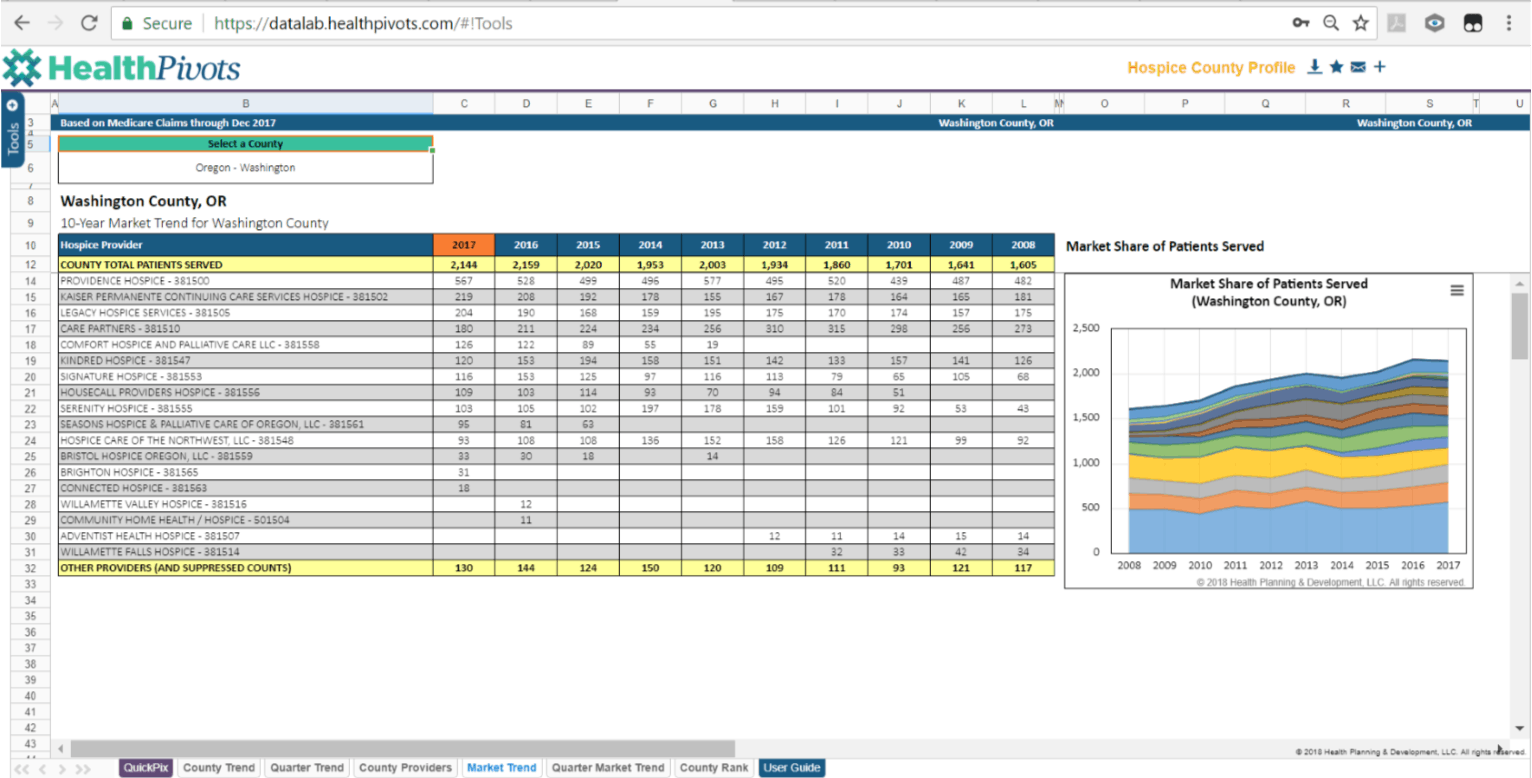1532x778 pixels.
Task: Switch to the Market Trend tab
Action: 502,768
